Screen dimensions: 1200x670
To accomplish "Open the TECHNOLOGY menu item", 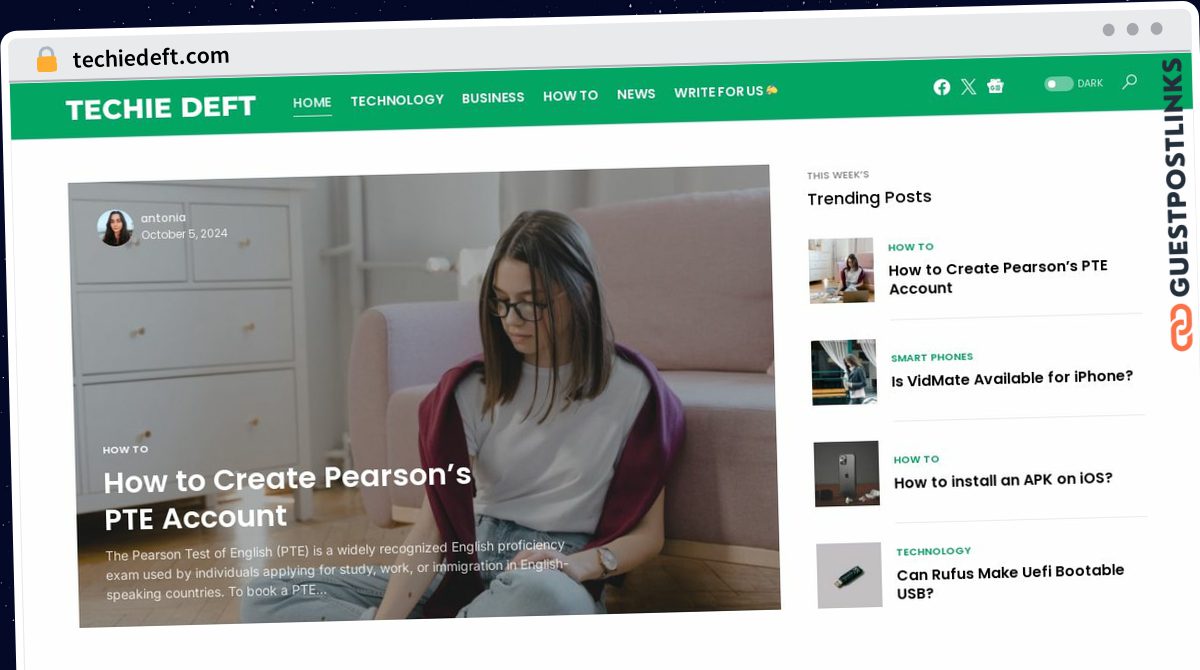I will (397, 100).
